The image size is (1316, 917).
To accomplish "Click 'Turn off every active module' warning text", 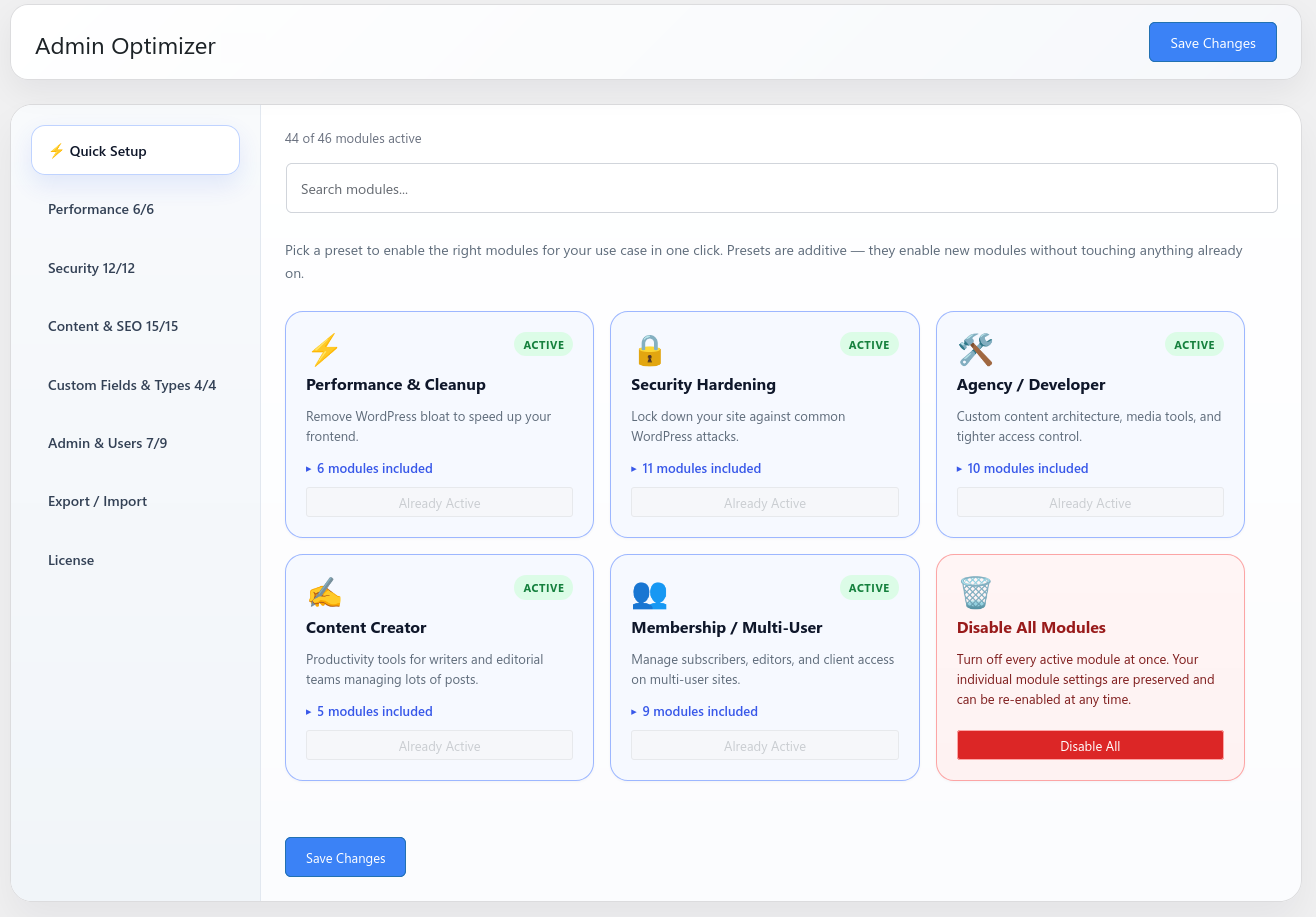I will pyautogui.click(x=1086, y=679).
